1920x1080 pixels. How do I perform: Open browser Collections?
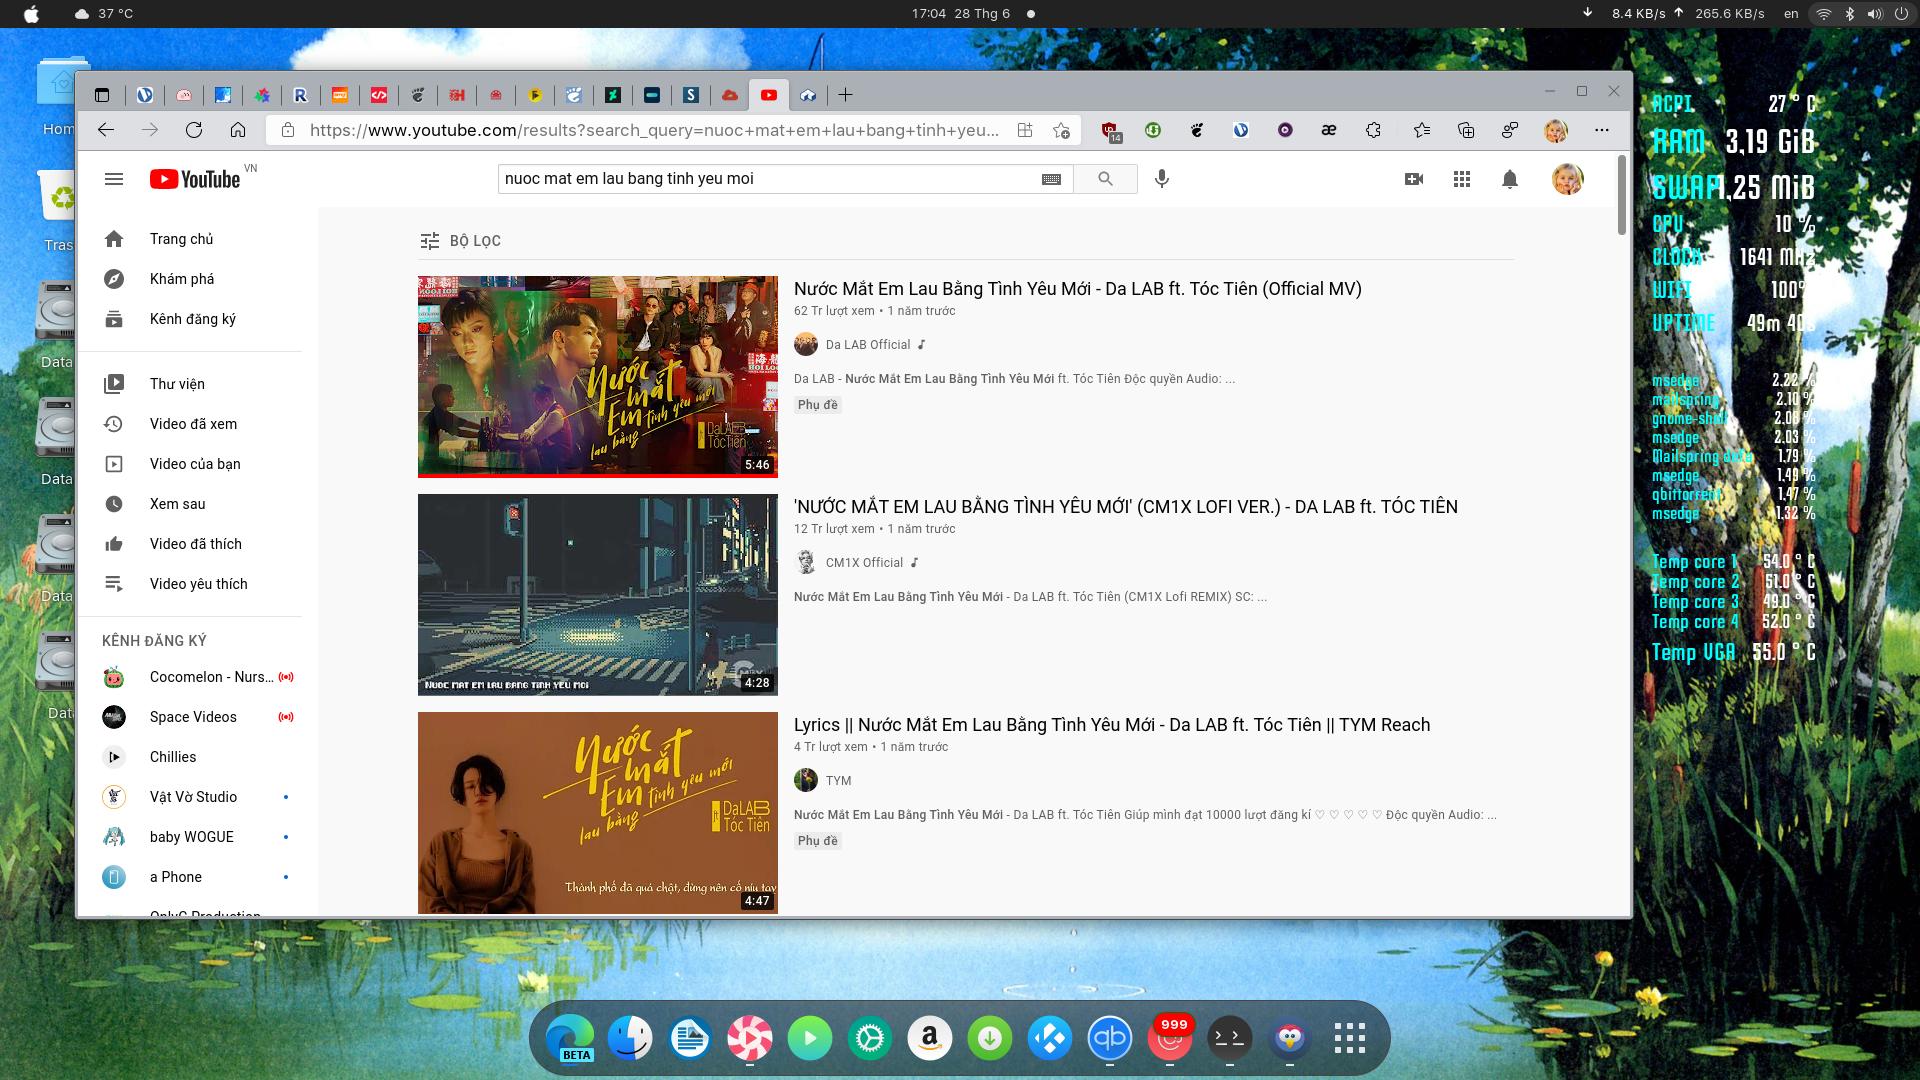(x=1465, y=130)
